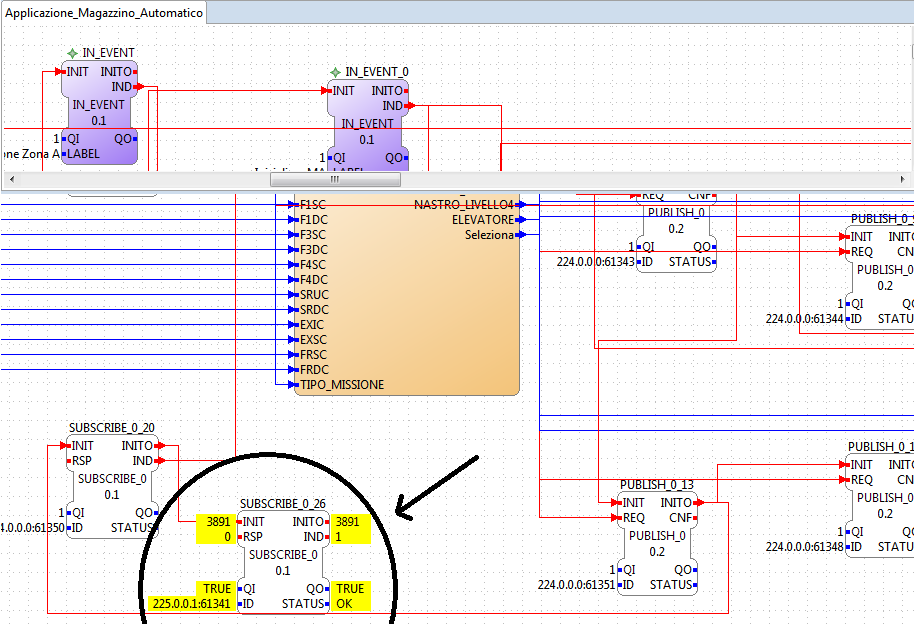Click the F1SC input pin
Viewport: 914px width, 624px height.
[313, 205]
